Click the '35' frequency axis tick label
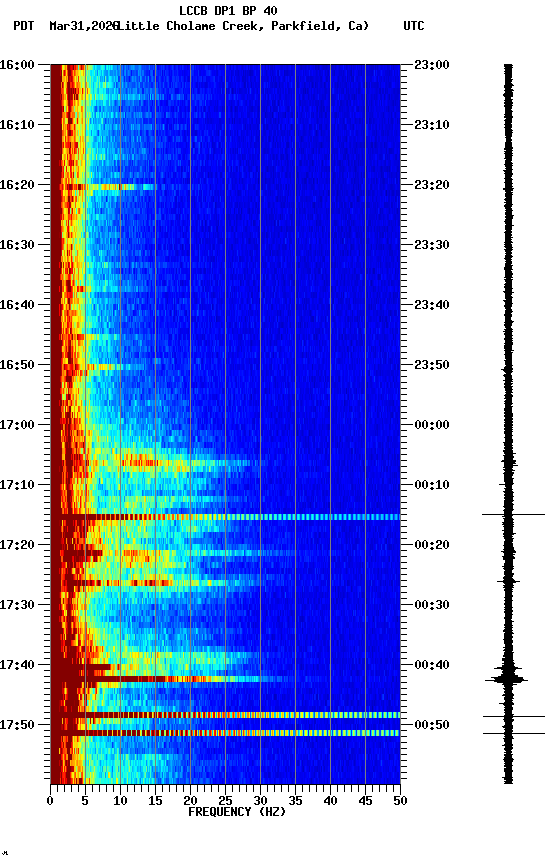 click(x=295, y=801)
